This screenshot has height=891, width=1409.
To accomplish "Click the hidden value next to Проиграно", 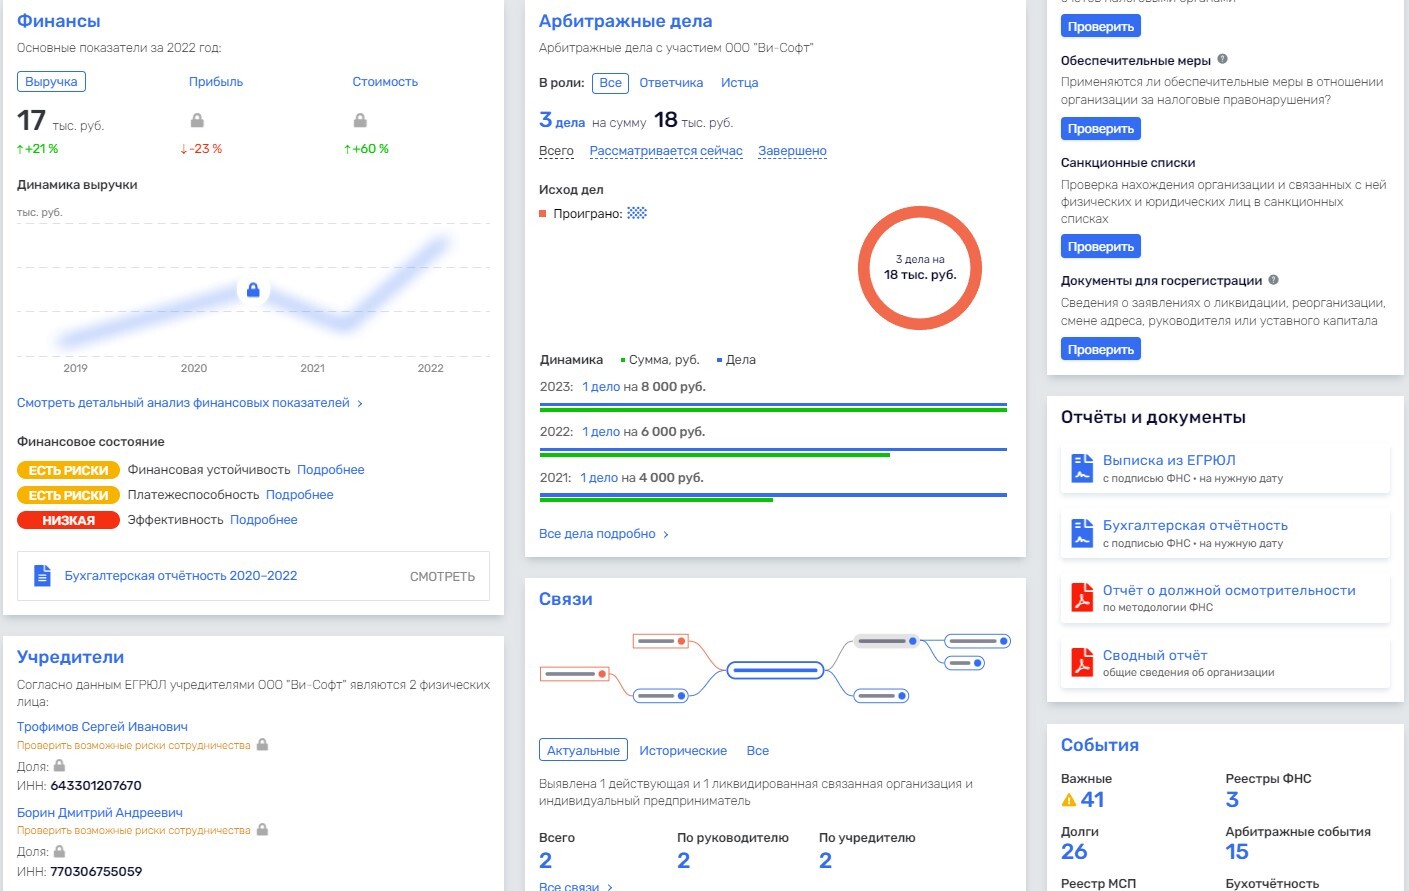I will 637,213.
